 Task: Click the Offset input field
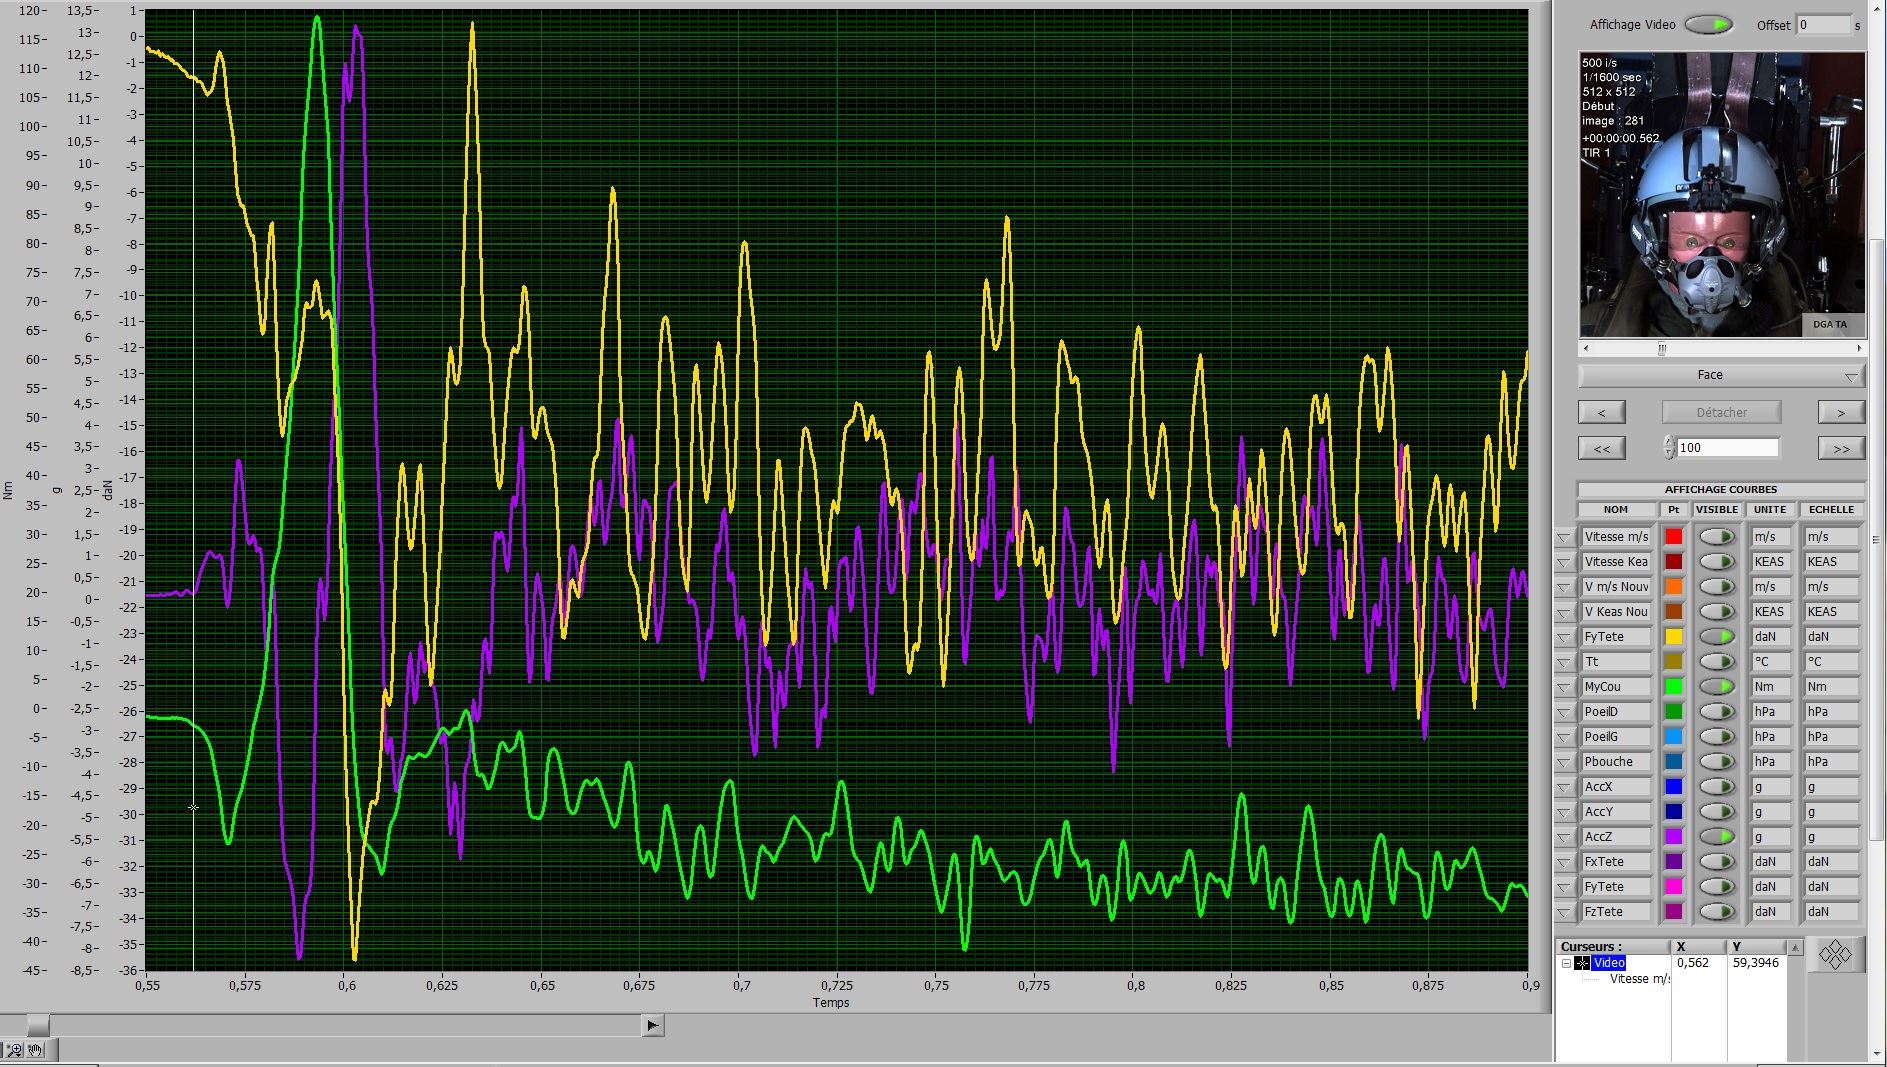pos(1823,25)
